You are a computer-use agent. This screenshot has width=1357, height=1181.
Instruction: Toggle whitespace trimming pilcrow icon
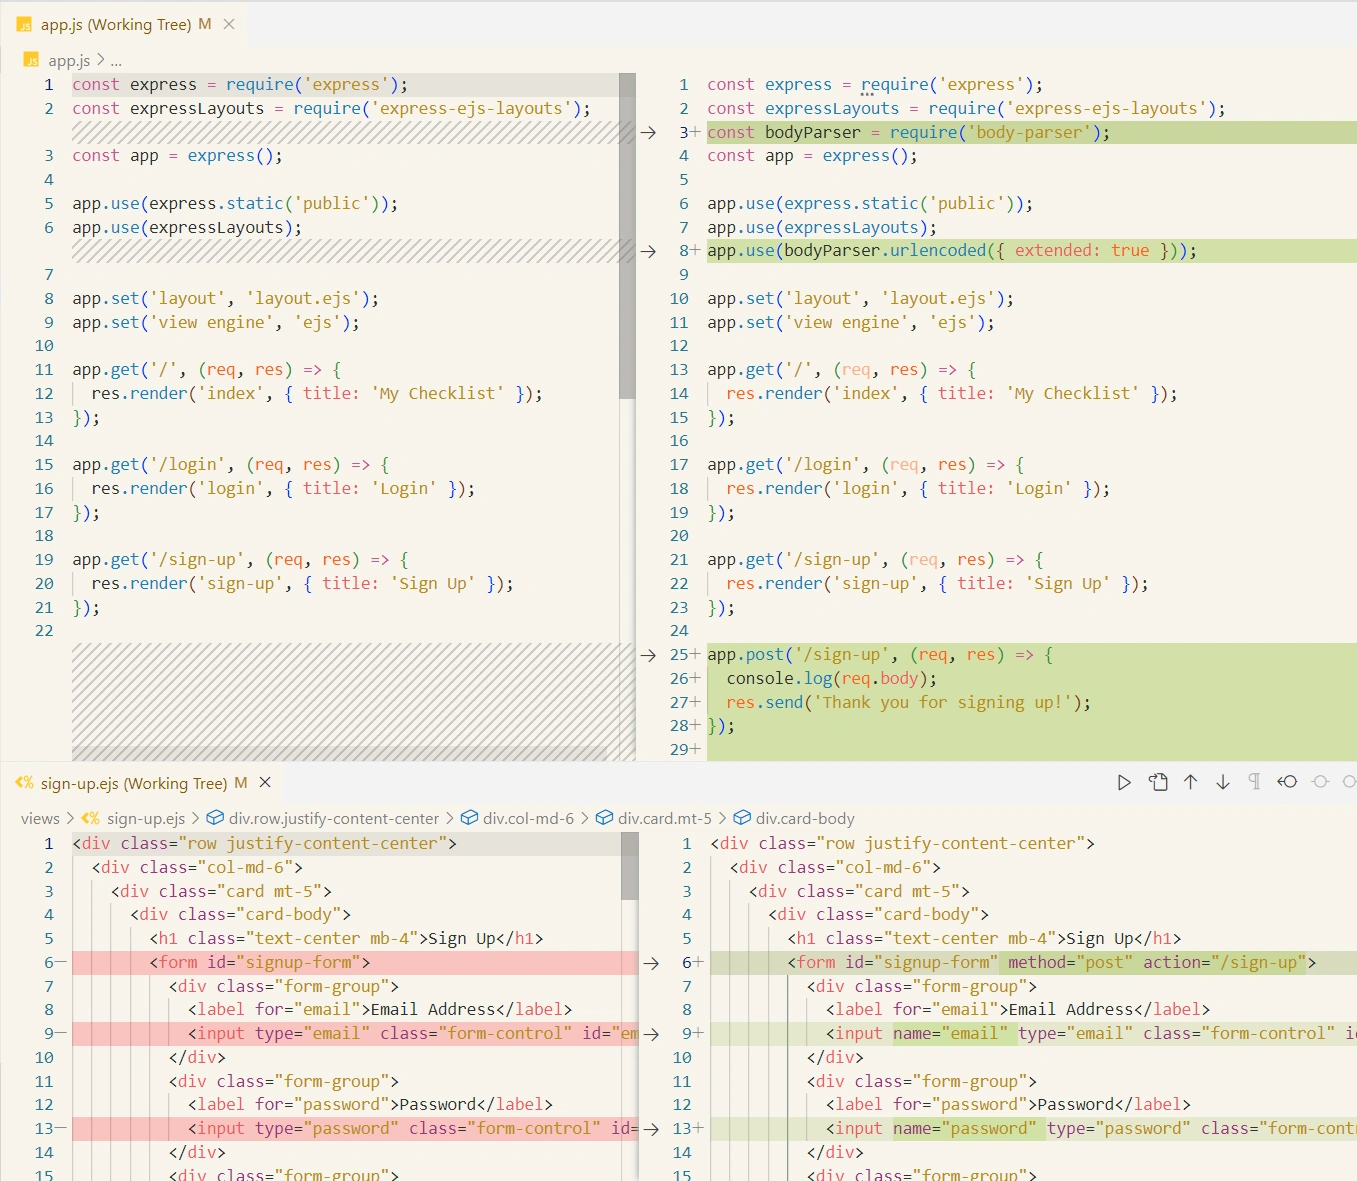[1254, 782]
